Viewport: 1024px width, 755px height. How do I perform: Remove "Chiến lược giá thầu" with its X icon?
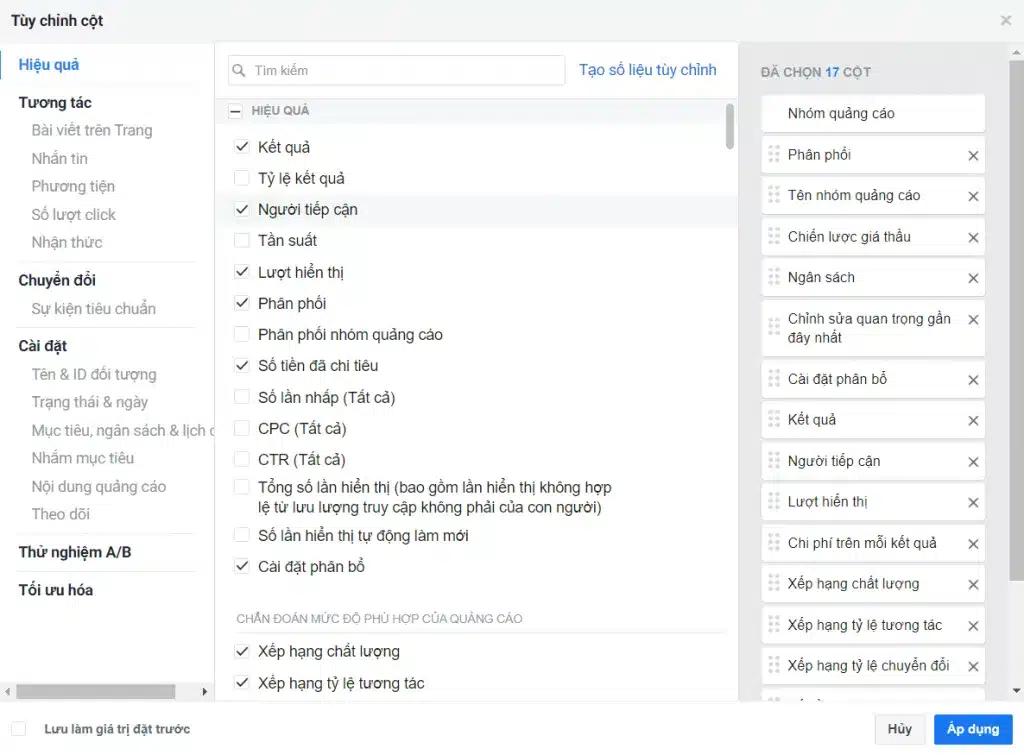974,237
